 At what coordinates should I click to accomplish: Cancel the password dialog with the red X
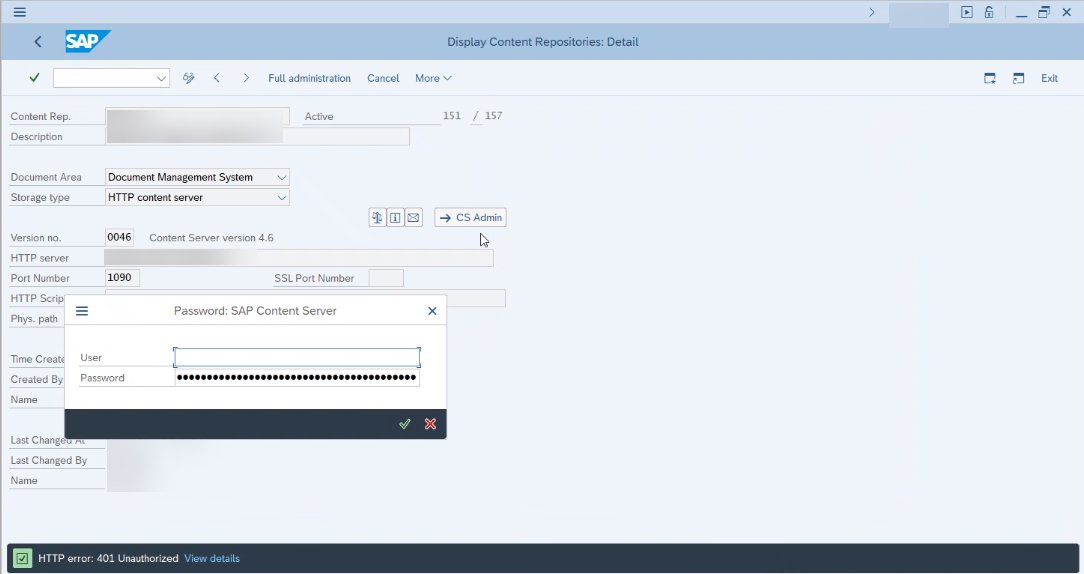pos(430,424)
